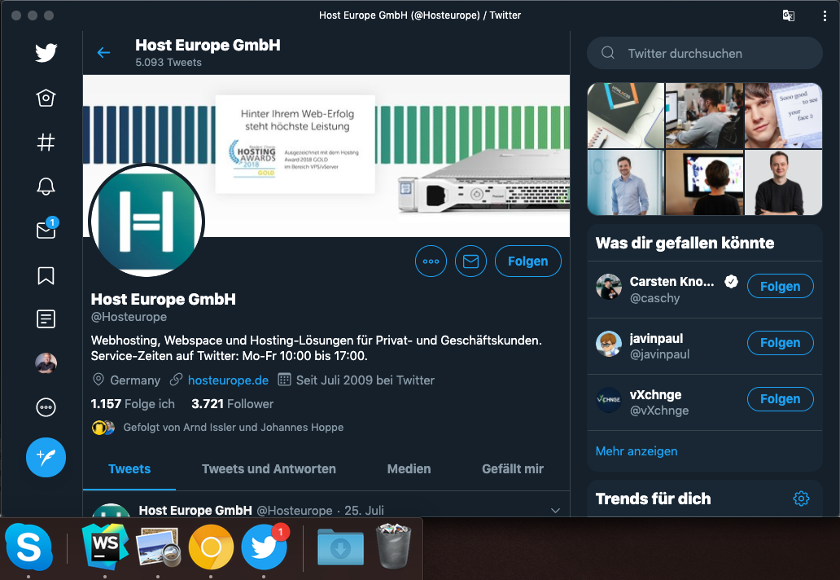Go back with the left arrow
The image size is (840, 580).
104,52
